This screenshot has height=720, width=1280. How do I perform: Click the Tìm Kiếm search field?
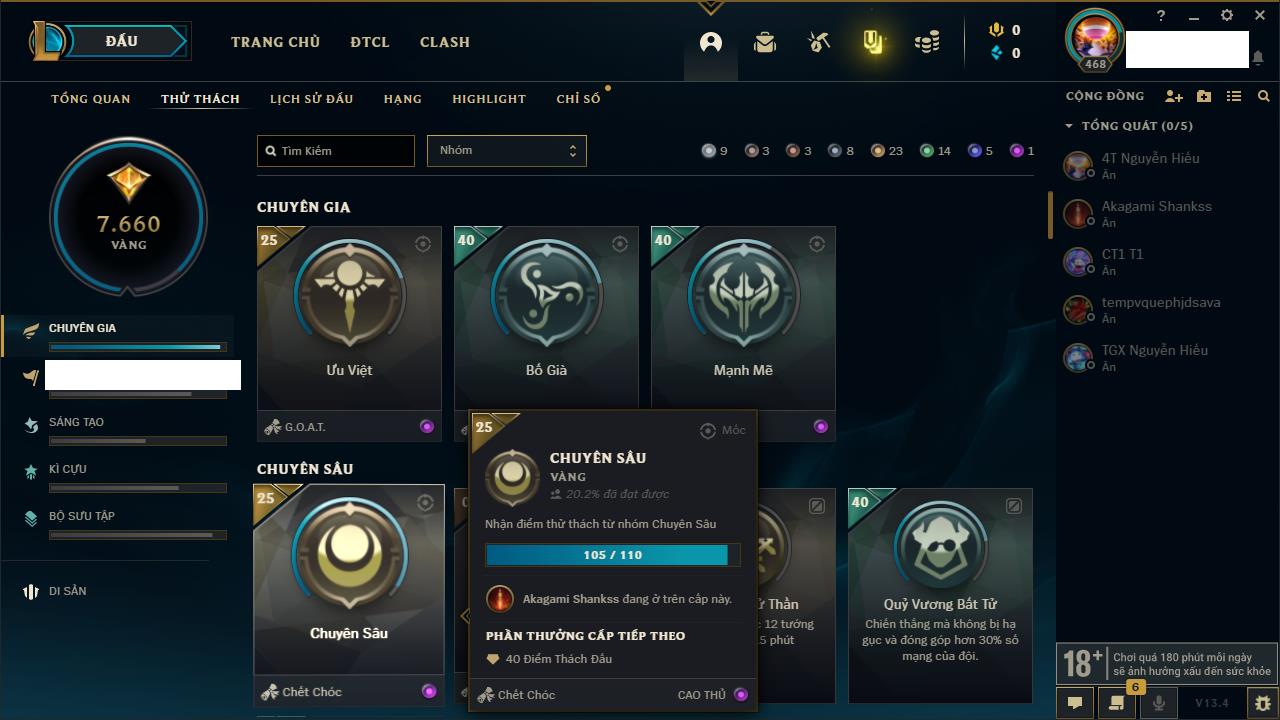pyautogui.click(x=336, y=151)
